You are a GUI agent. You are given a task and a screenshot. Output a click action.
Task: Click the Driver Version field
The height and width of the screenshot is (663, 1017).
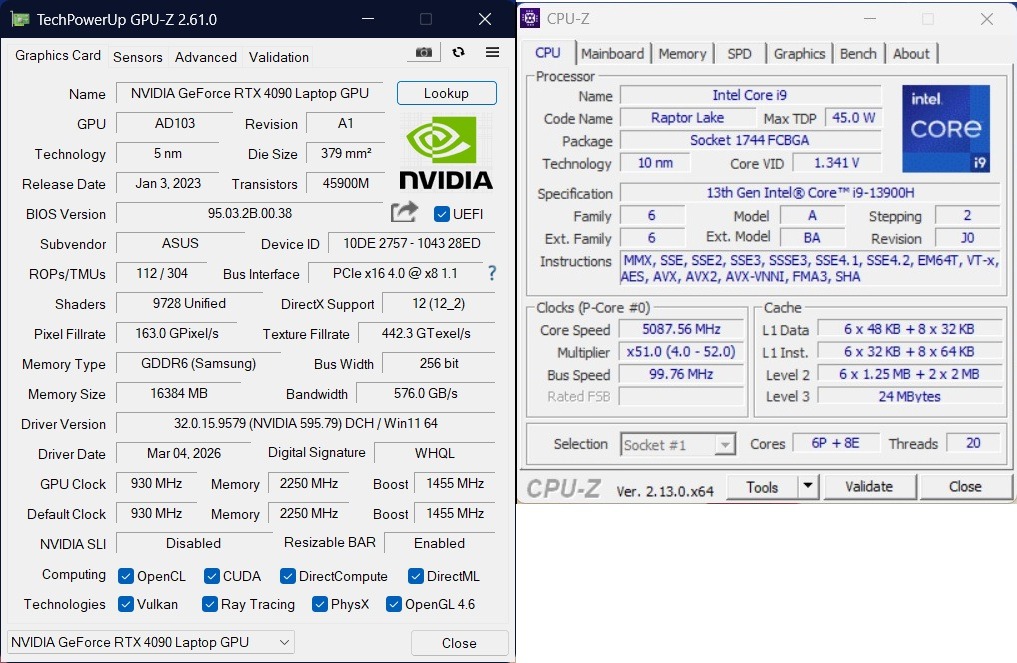pos(305,424)
